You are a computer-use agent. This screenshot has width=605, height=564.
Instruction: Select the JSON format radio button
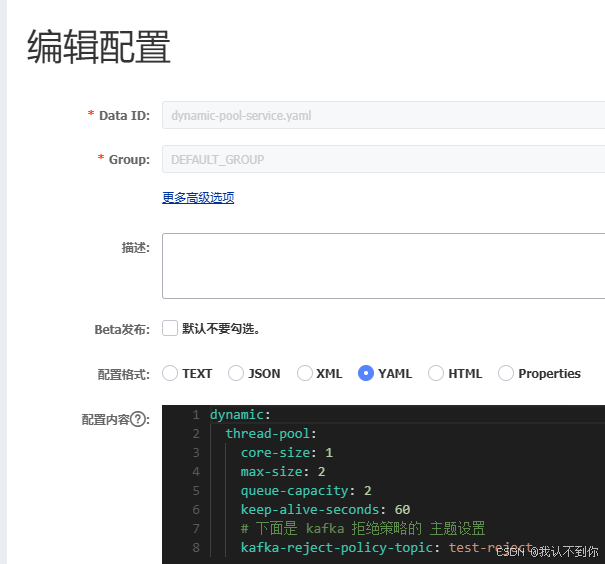click(236, 373)
